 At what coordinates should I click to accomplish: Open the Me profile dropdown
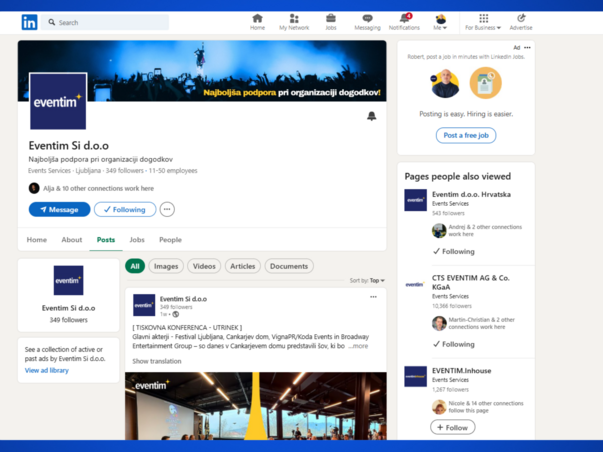(440, 22)
